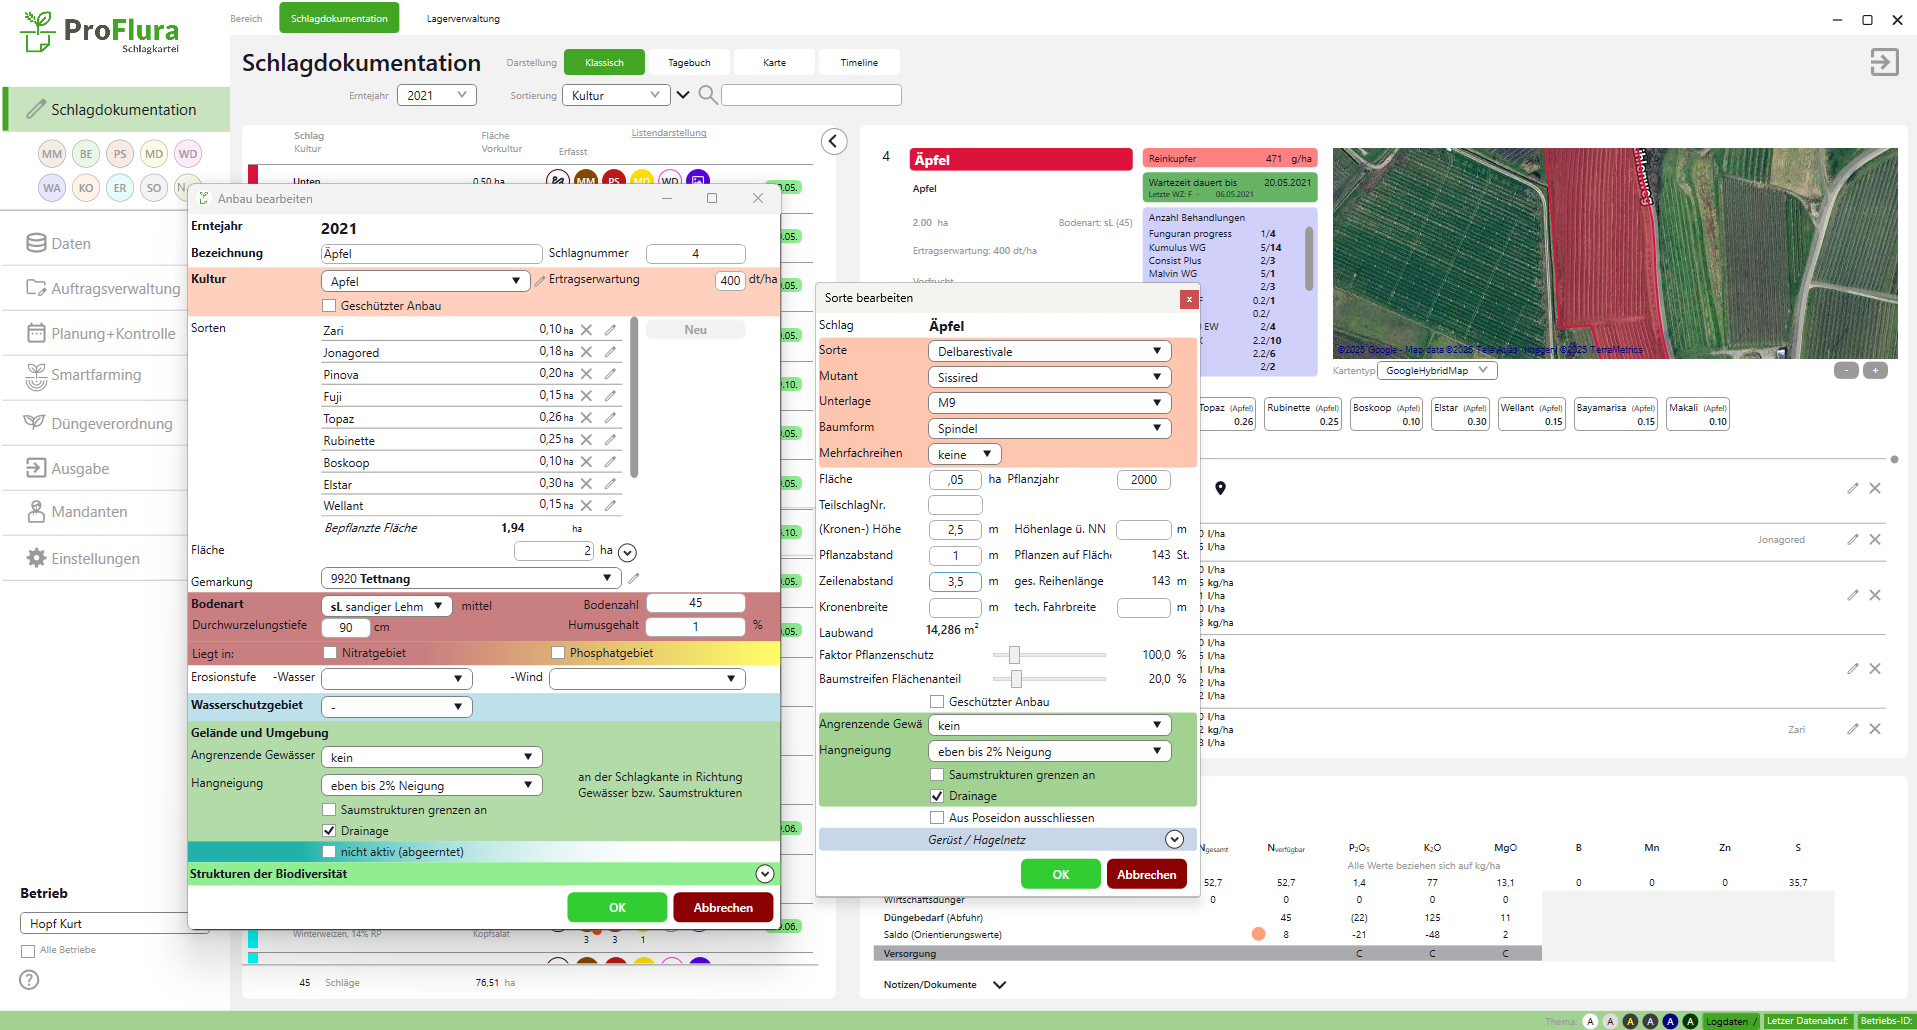Toggle 'Aus Poseidon ausschliessen' checkbox
This screenshot has height=1030, width=1917.
937,818
